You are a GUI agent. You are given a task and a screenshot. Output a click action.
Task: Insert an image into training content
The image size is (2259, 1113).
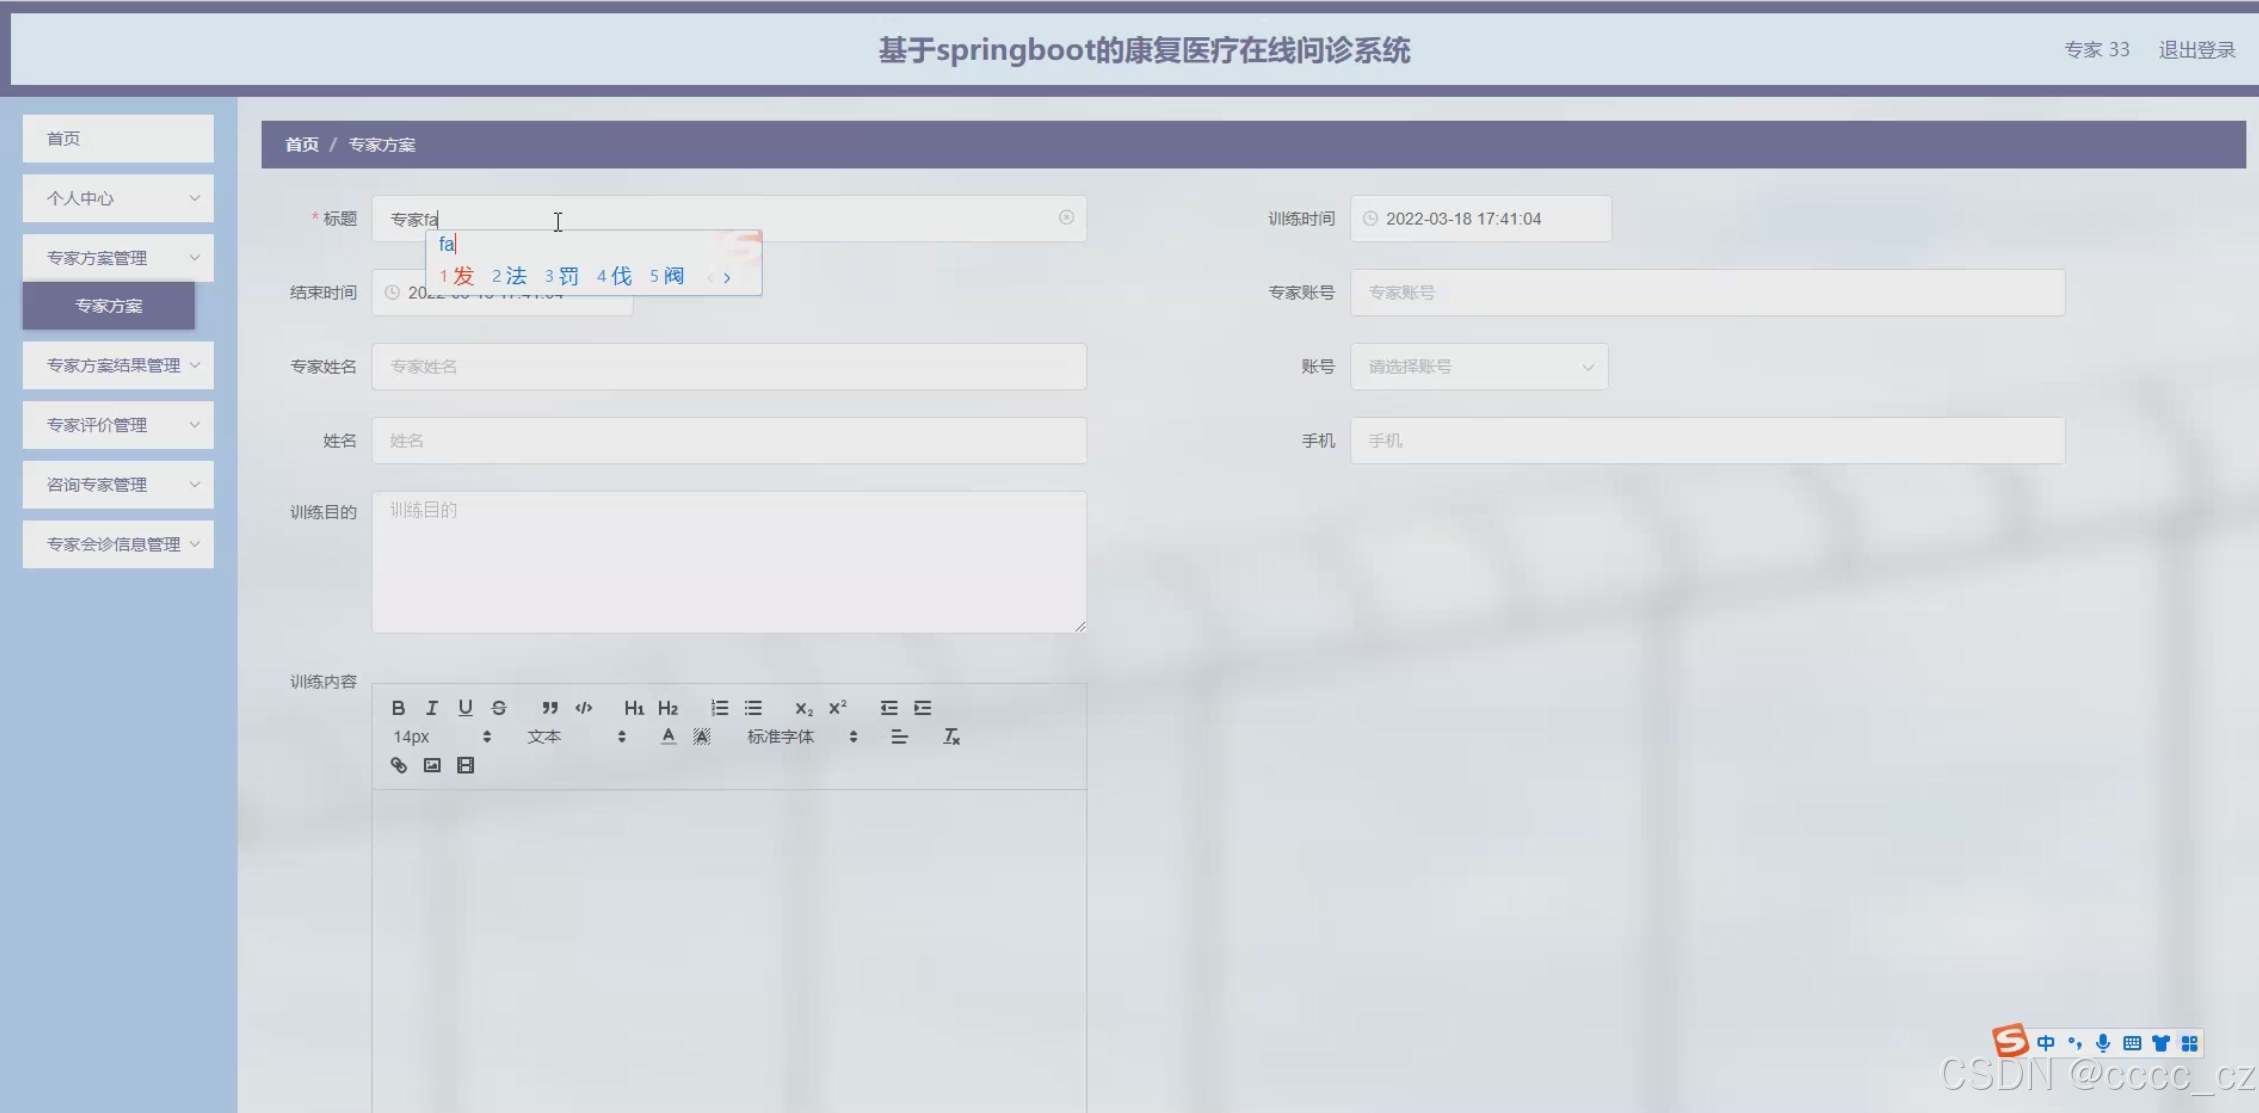(432, 765)
